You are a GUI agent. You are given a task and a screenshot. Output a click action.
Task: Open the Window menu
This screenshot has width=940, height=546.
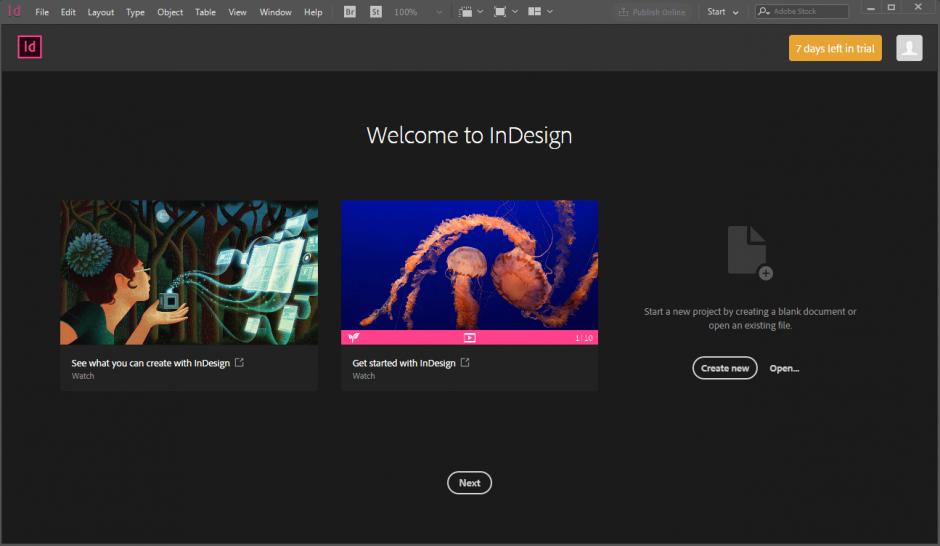(275, 12)
